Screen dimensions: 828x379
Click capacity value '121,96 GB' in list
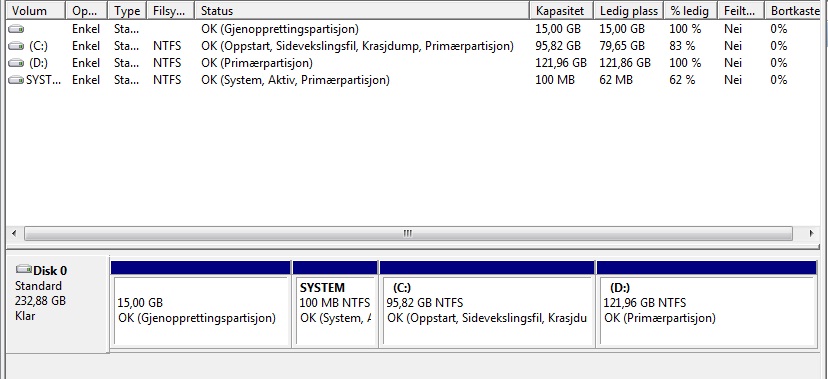[x=561, y=63]
